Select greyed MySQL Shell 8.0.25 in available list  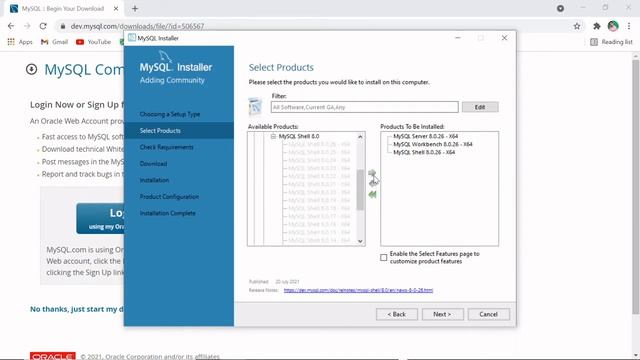pyautogui.click(x=319, y=152)
